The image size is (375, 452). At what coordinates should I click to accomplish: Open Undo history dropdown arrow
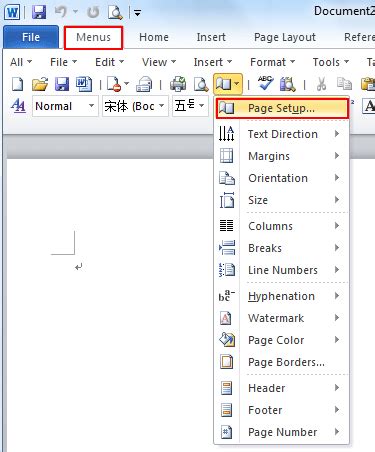(x=76, y=12)
